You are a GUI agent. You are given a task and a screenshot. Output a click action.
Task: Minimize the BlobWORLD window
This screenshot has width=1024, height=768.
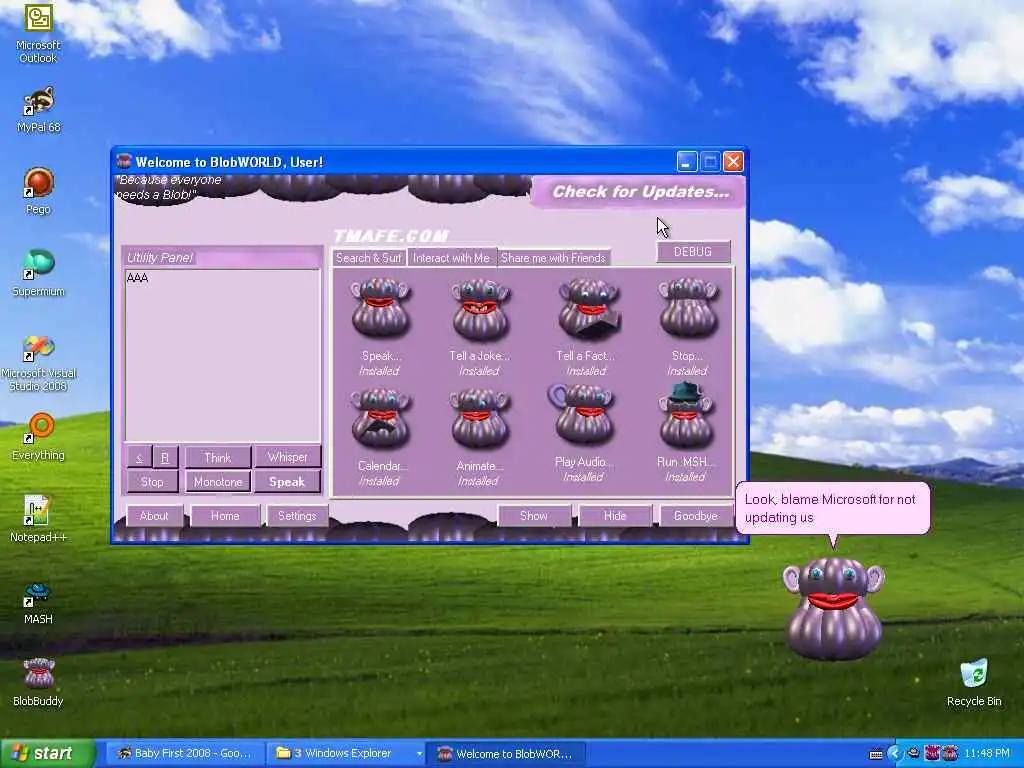pos(686,161)
